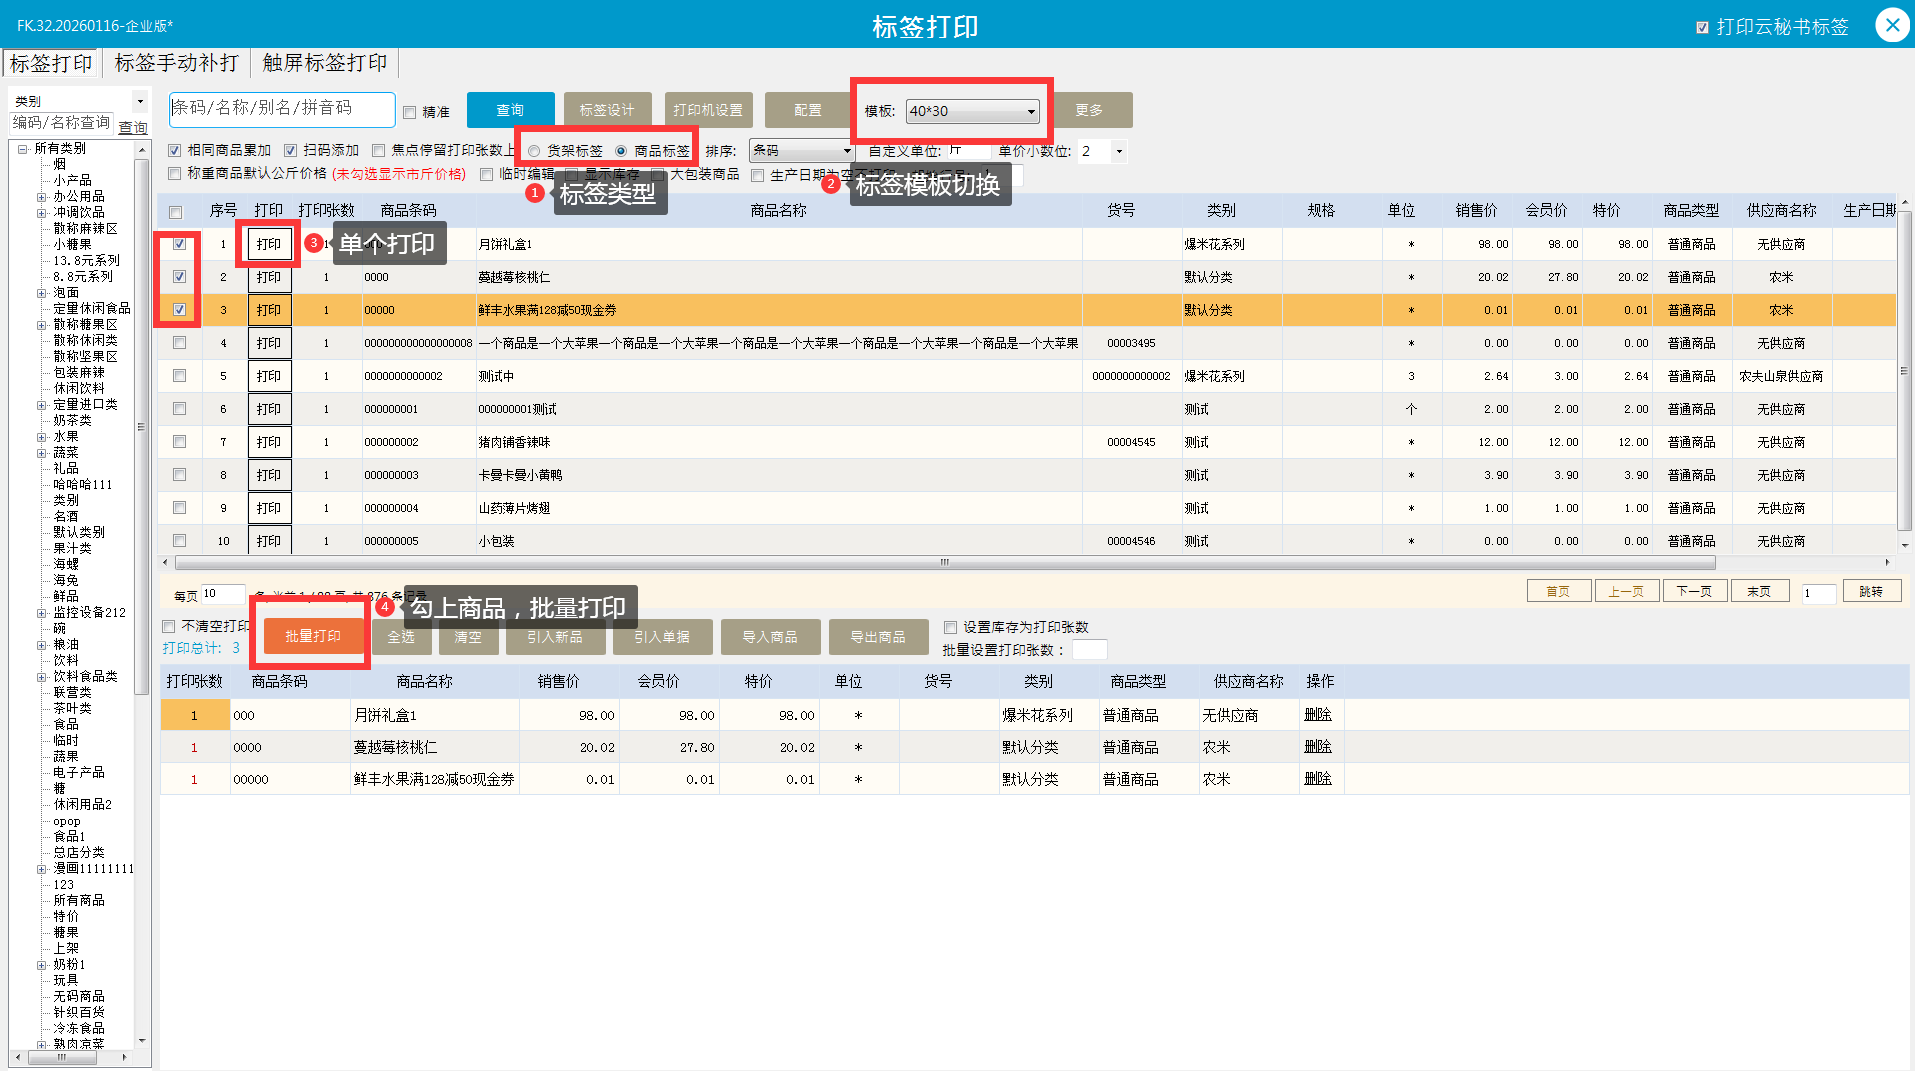Select the 货架标签 radio button

535,151
